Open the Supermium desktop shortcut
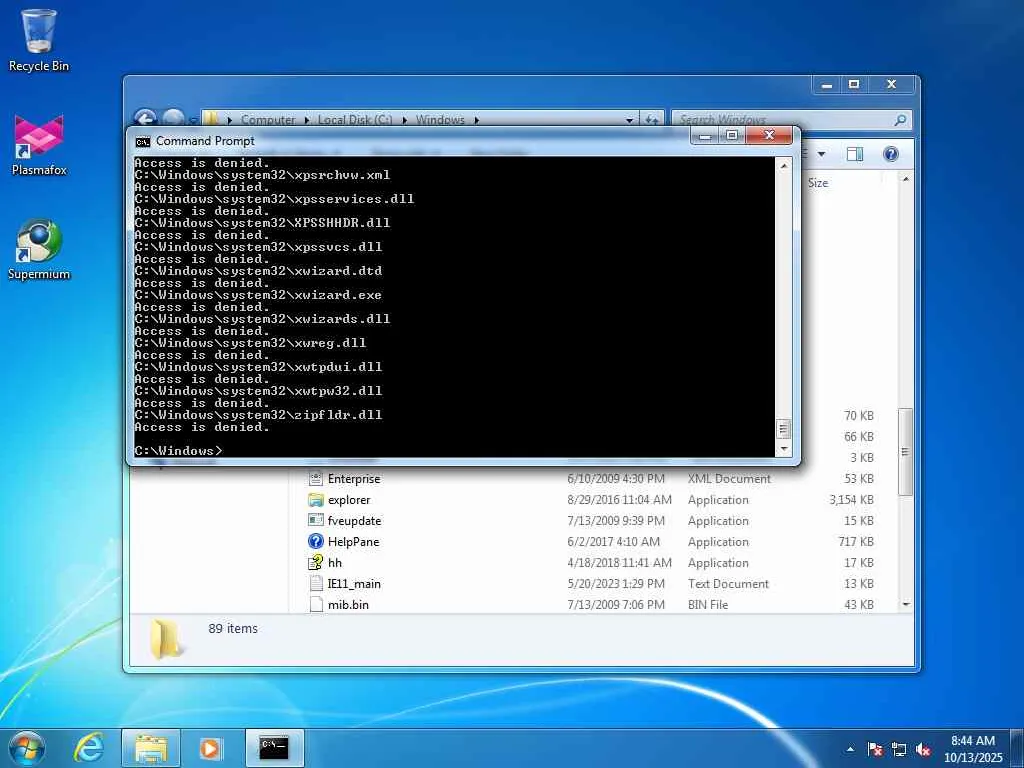This screenshot has height=768, width=1024. (39, 249)
